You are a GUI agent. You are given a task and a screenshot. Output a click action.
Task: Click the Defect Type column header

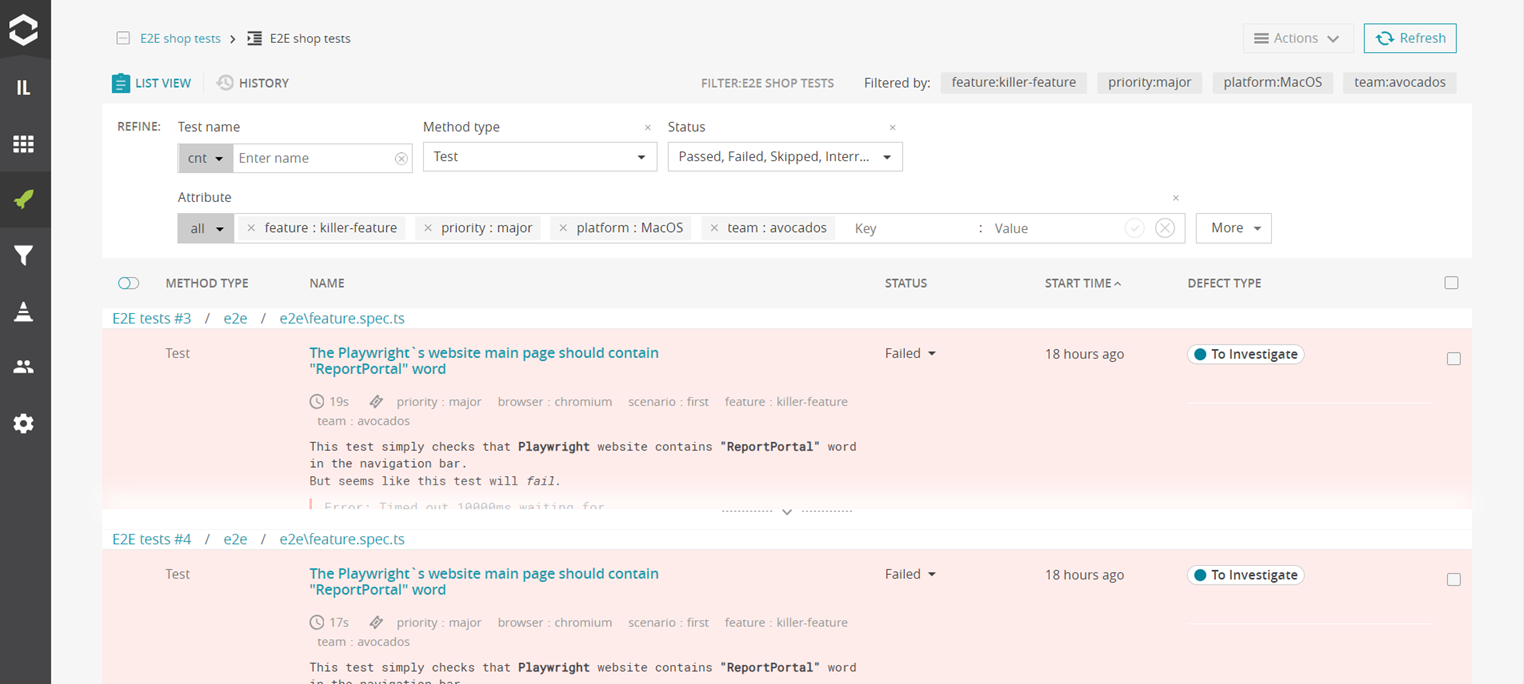click(x=1224, y=283)
